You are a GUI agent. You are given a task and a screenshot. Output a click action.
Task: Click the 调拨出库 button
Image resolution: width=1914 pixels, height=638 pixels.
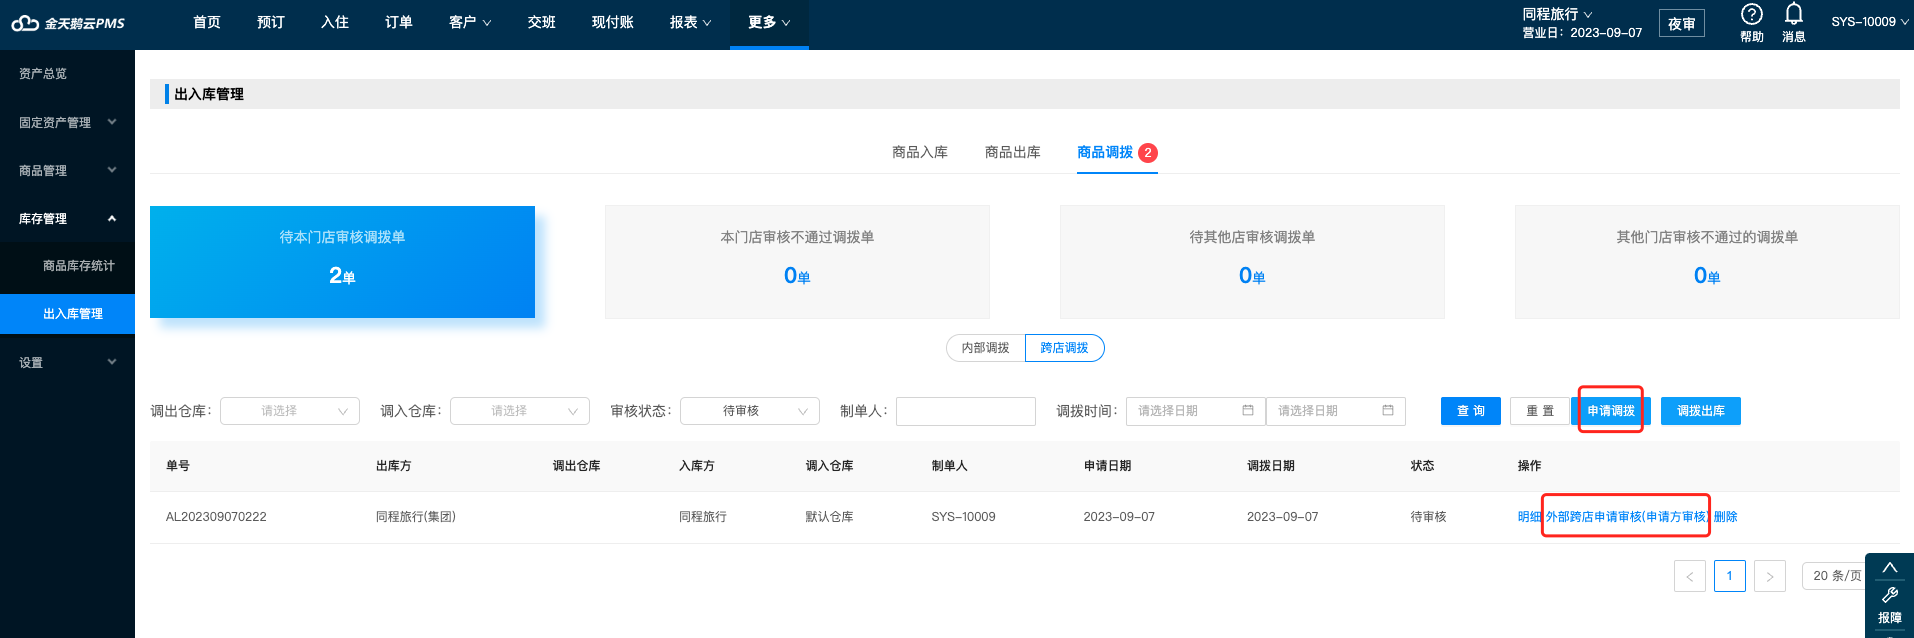point(1701,411)
